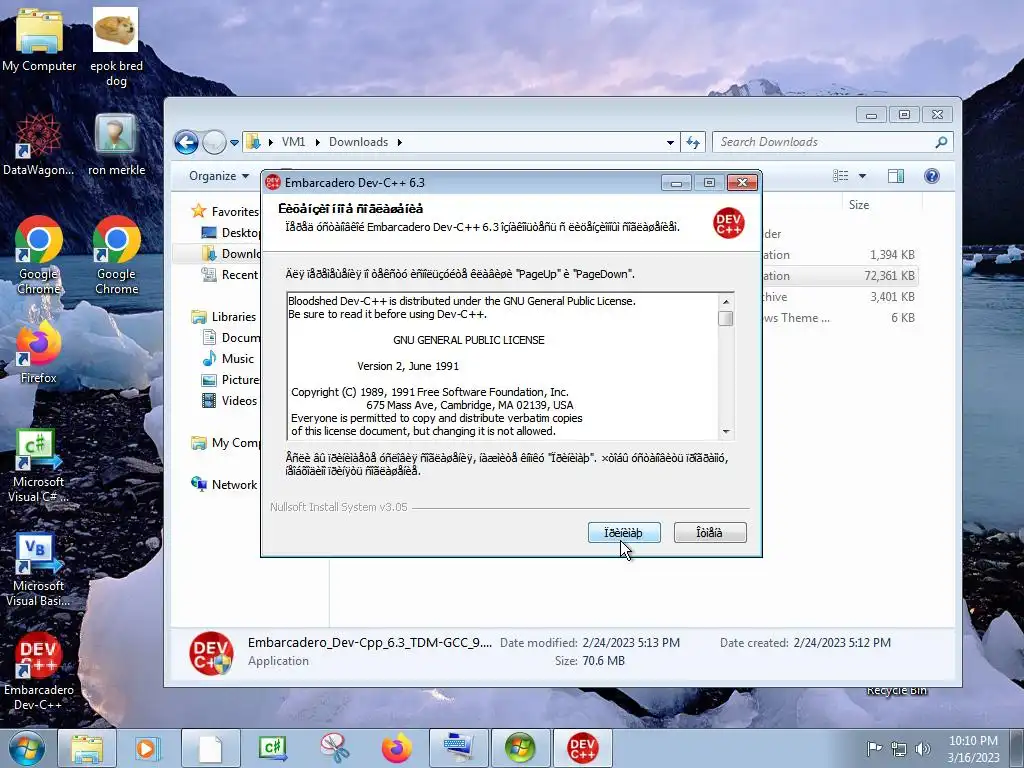Image resolution: width=1024 pixels, height=768 pixels.
Task: Toggle the Explorer preview pane
Action: 896,176
